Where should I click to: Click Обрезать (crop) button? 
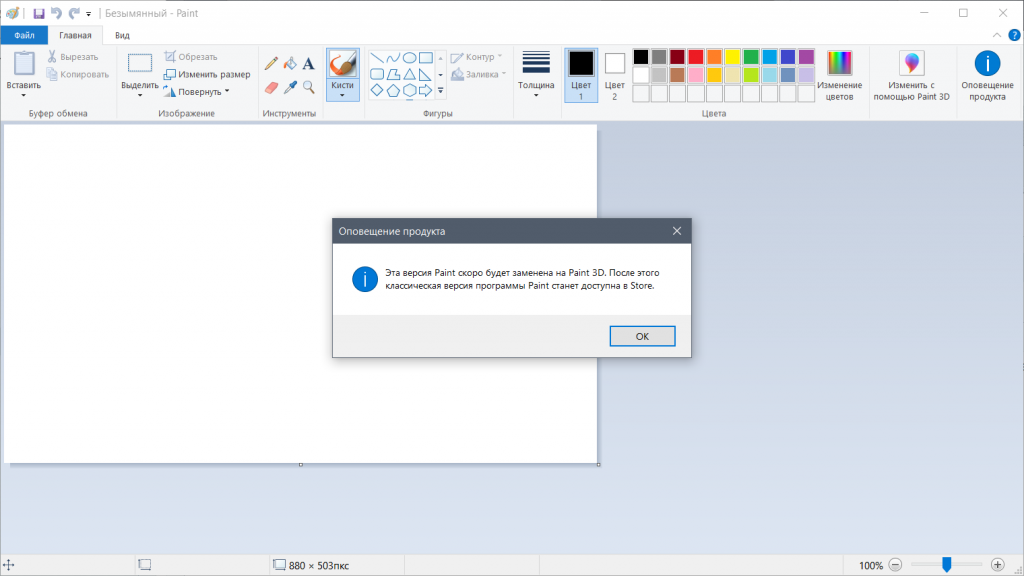coord(191,57)
